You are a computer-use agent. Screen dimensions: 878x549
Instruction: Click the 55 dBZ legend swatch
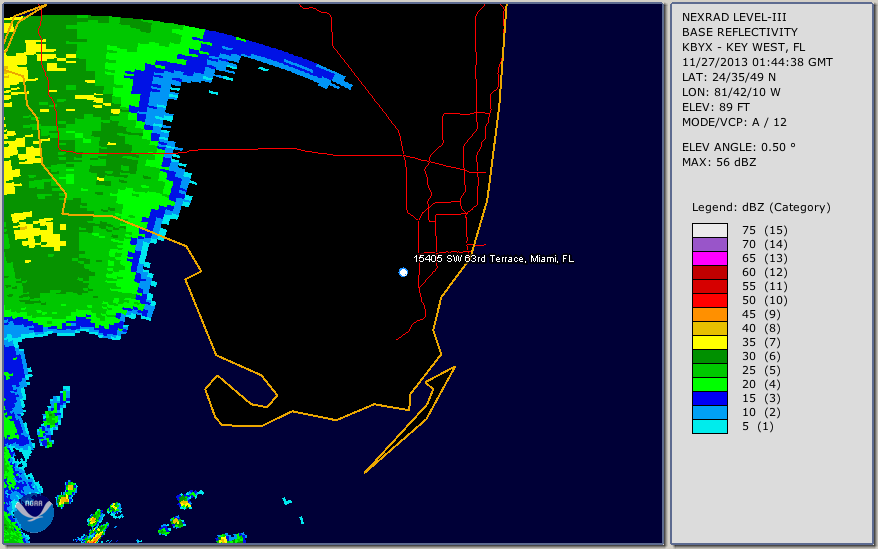[709, 286]
